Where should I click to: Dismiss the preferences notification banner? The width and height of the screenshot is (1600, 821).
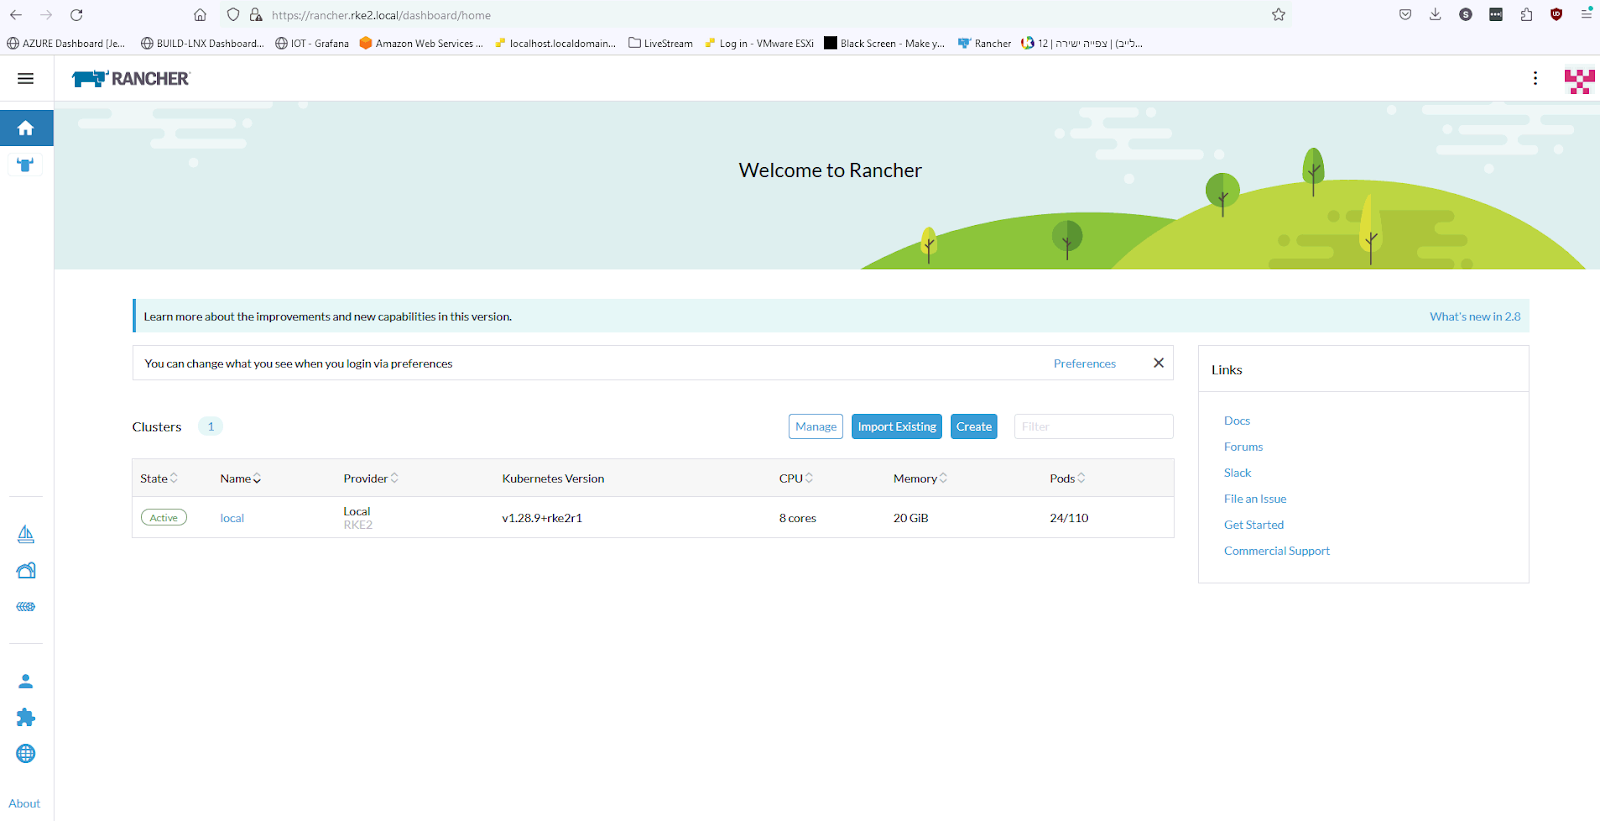[1158, 363]
